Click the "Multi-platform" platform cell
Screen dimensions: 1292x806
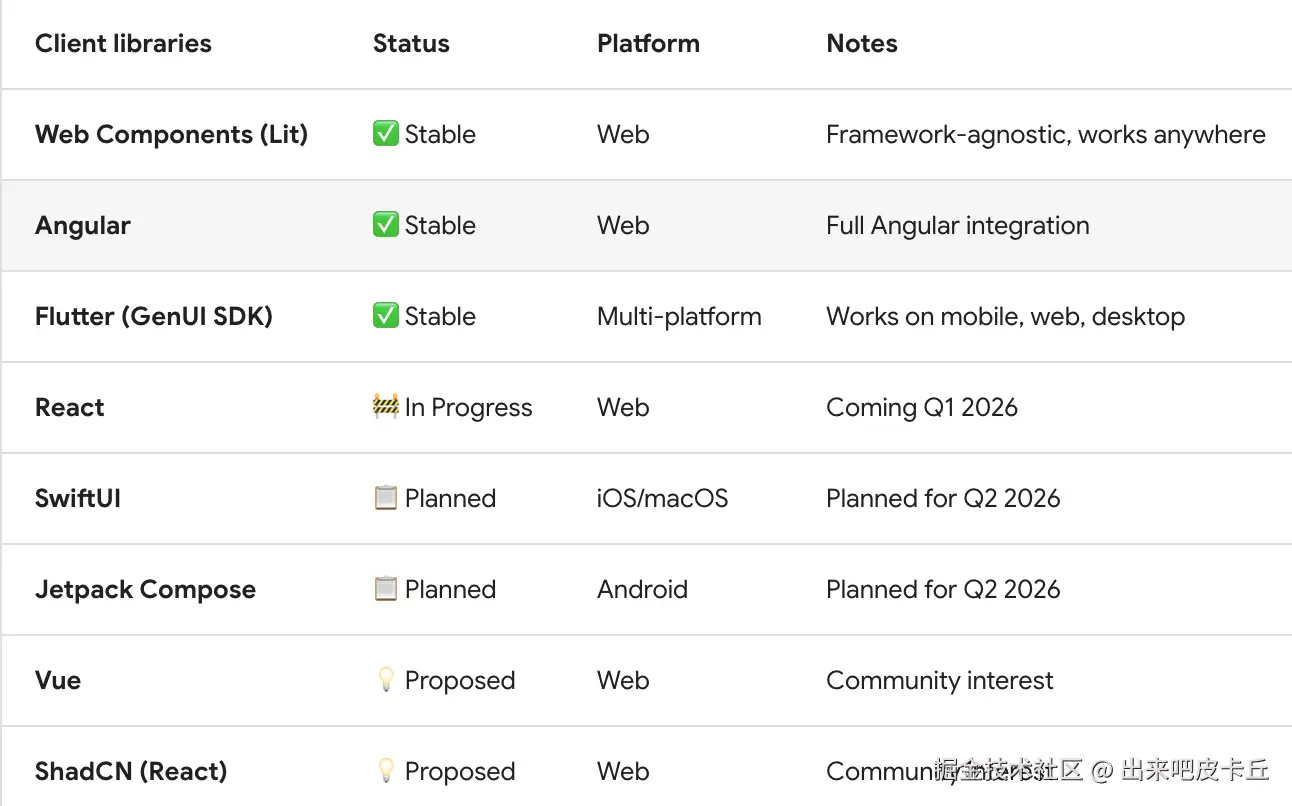pyautogui.click(x=679, y=316)
